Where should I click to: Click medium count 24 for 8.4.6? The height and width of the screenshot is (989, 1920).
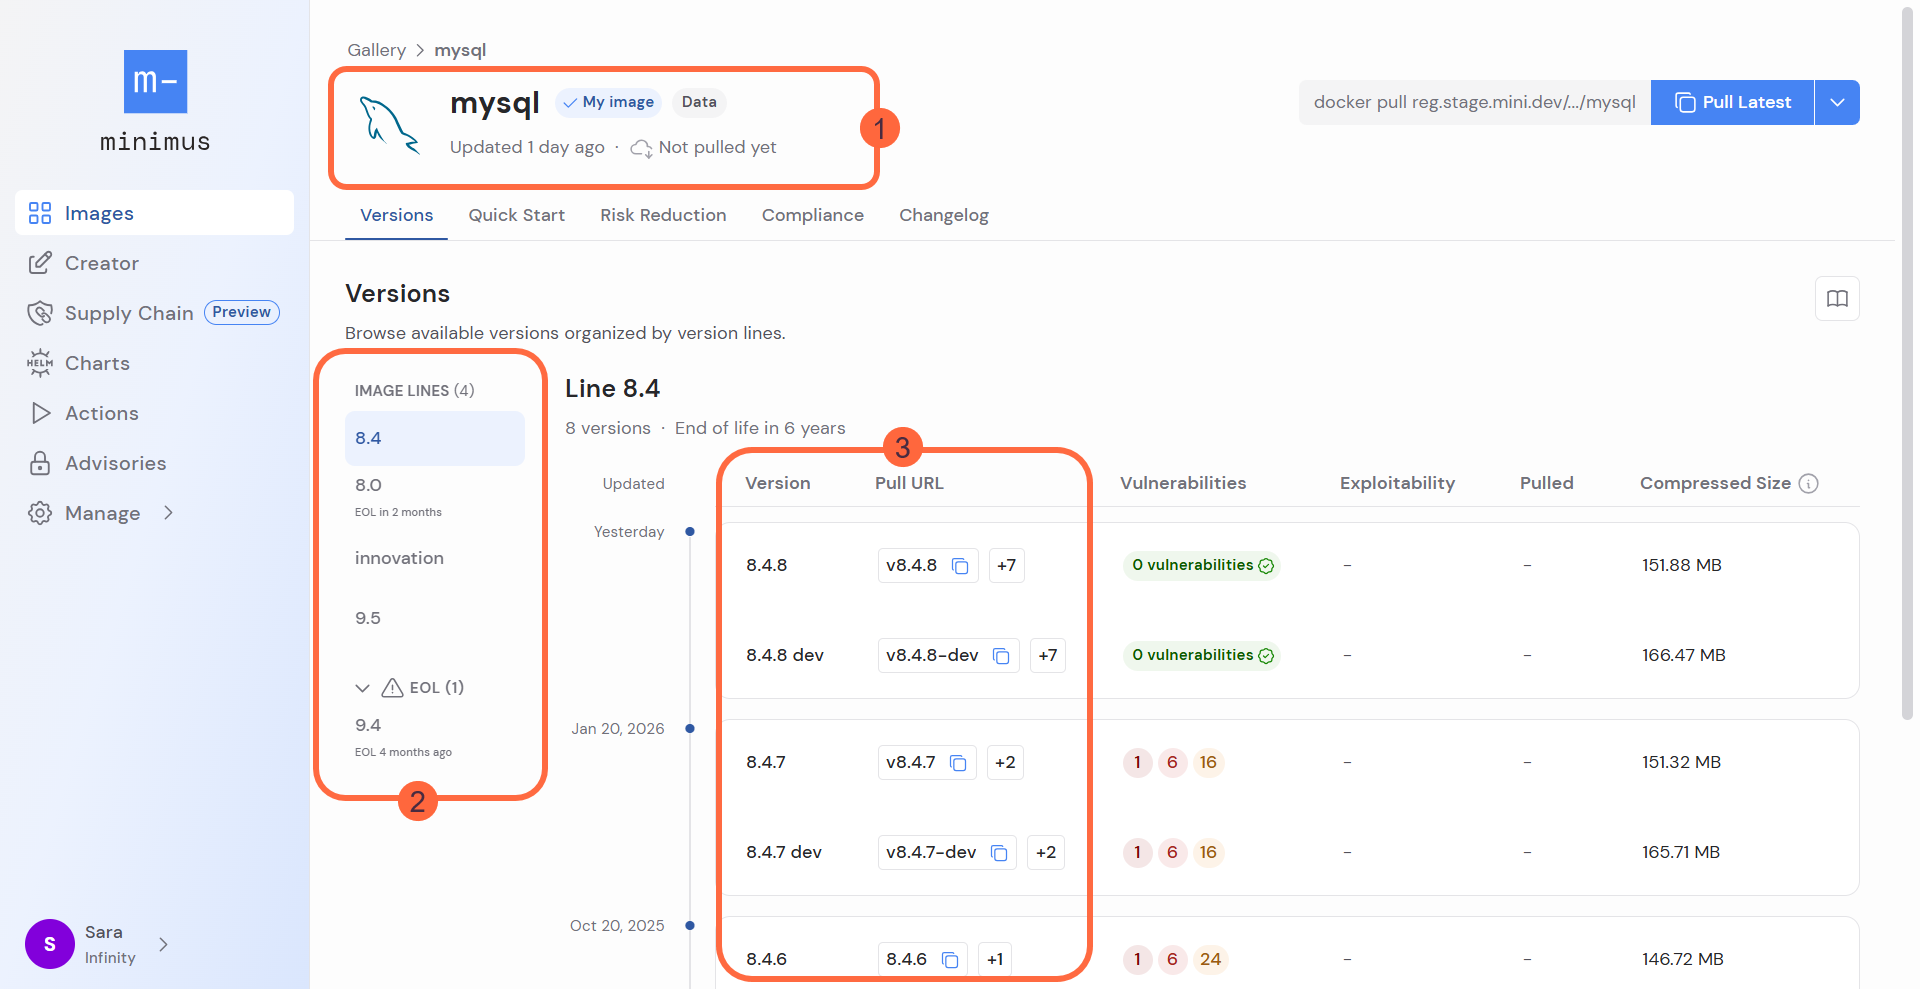click(1210, 959)
